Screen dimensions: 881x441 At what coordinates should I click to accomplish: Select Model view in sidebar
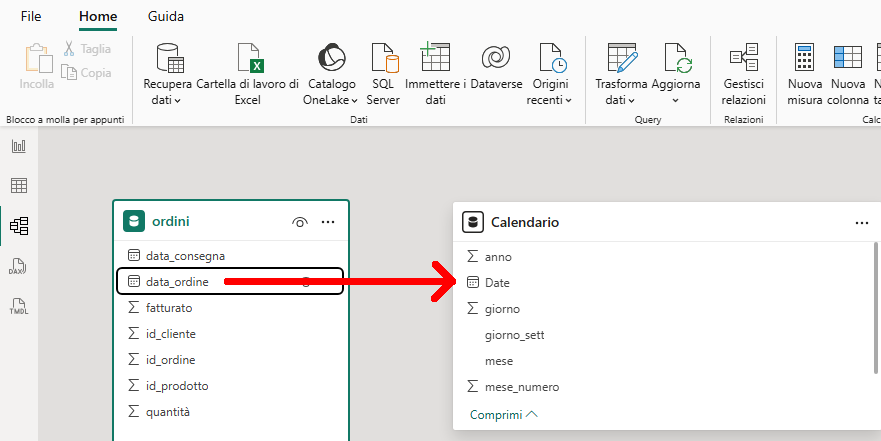(x=19, y=226)
